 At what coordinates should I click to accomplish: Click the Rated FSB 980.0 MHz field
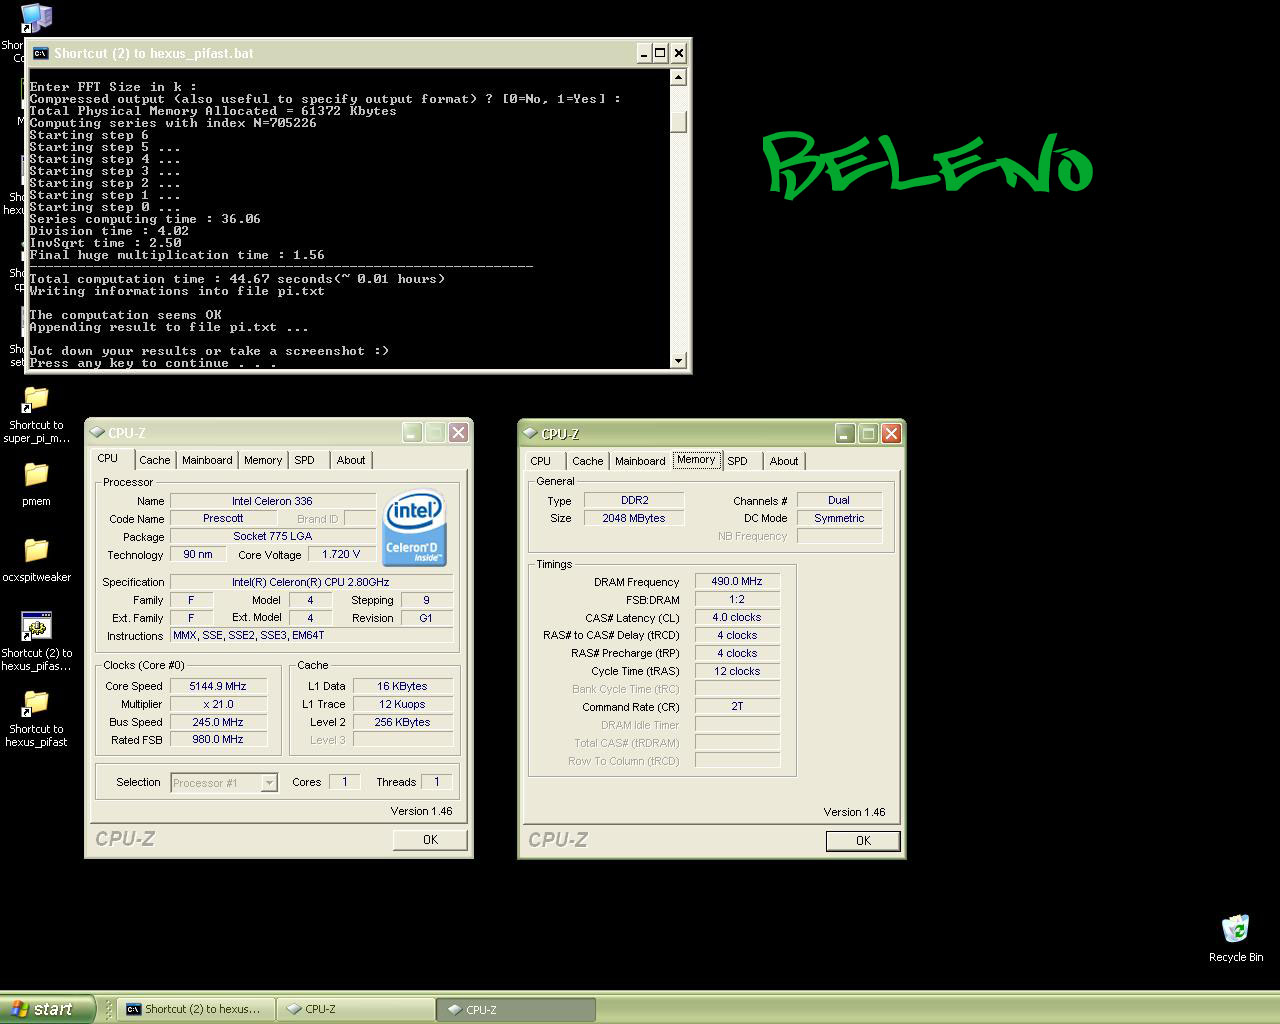pos(218,740)
